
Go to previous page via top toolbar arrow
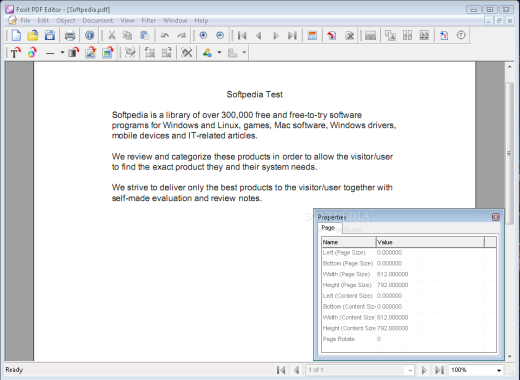point(259,35)
